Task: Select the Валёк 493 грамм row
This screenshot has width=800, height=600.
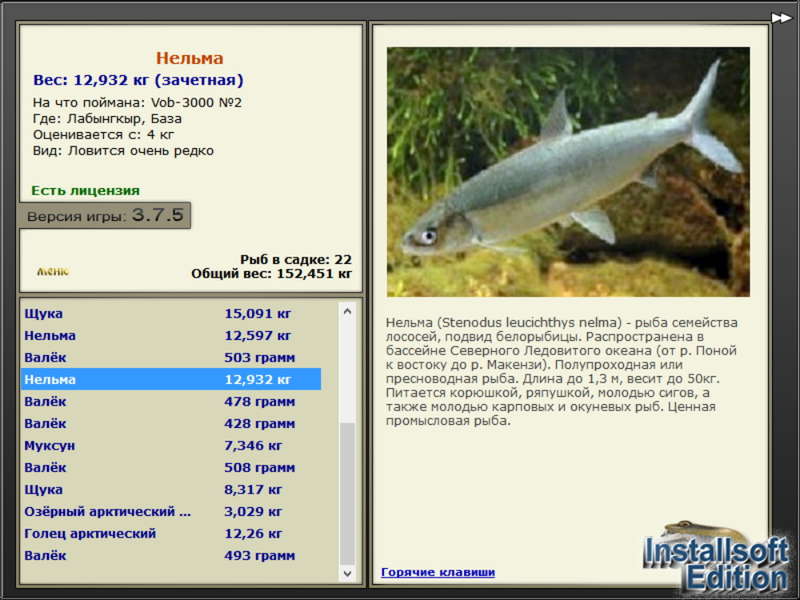Action: click(171, 555)
